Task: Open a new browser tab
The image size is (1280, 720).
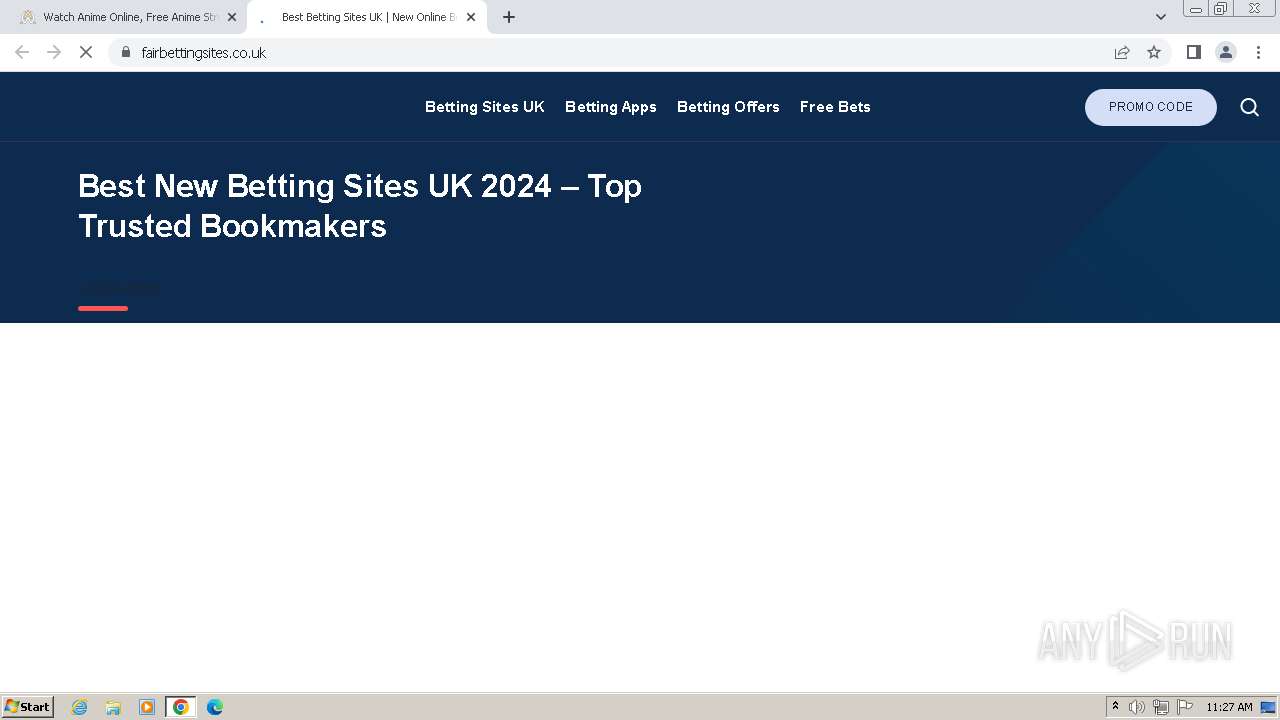Action: (x=509, y=17)
